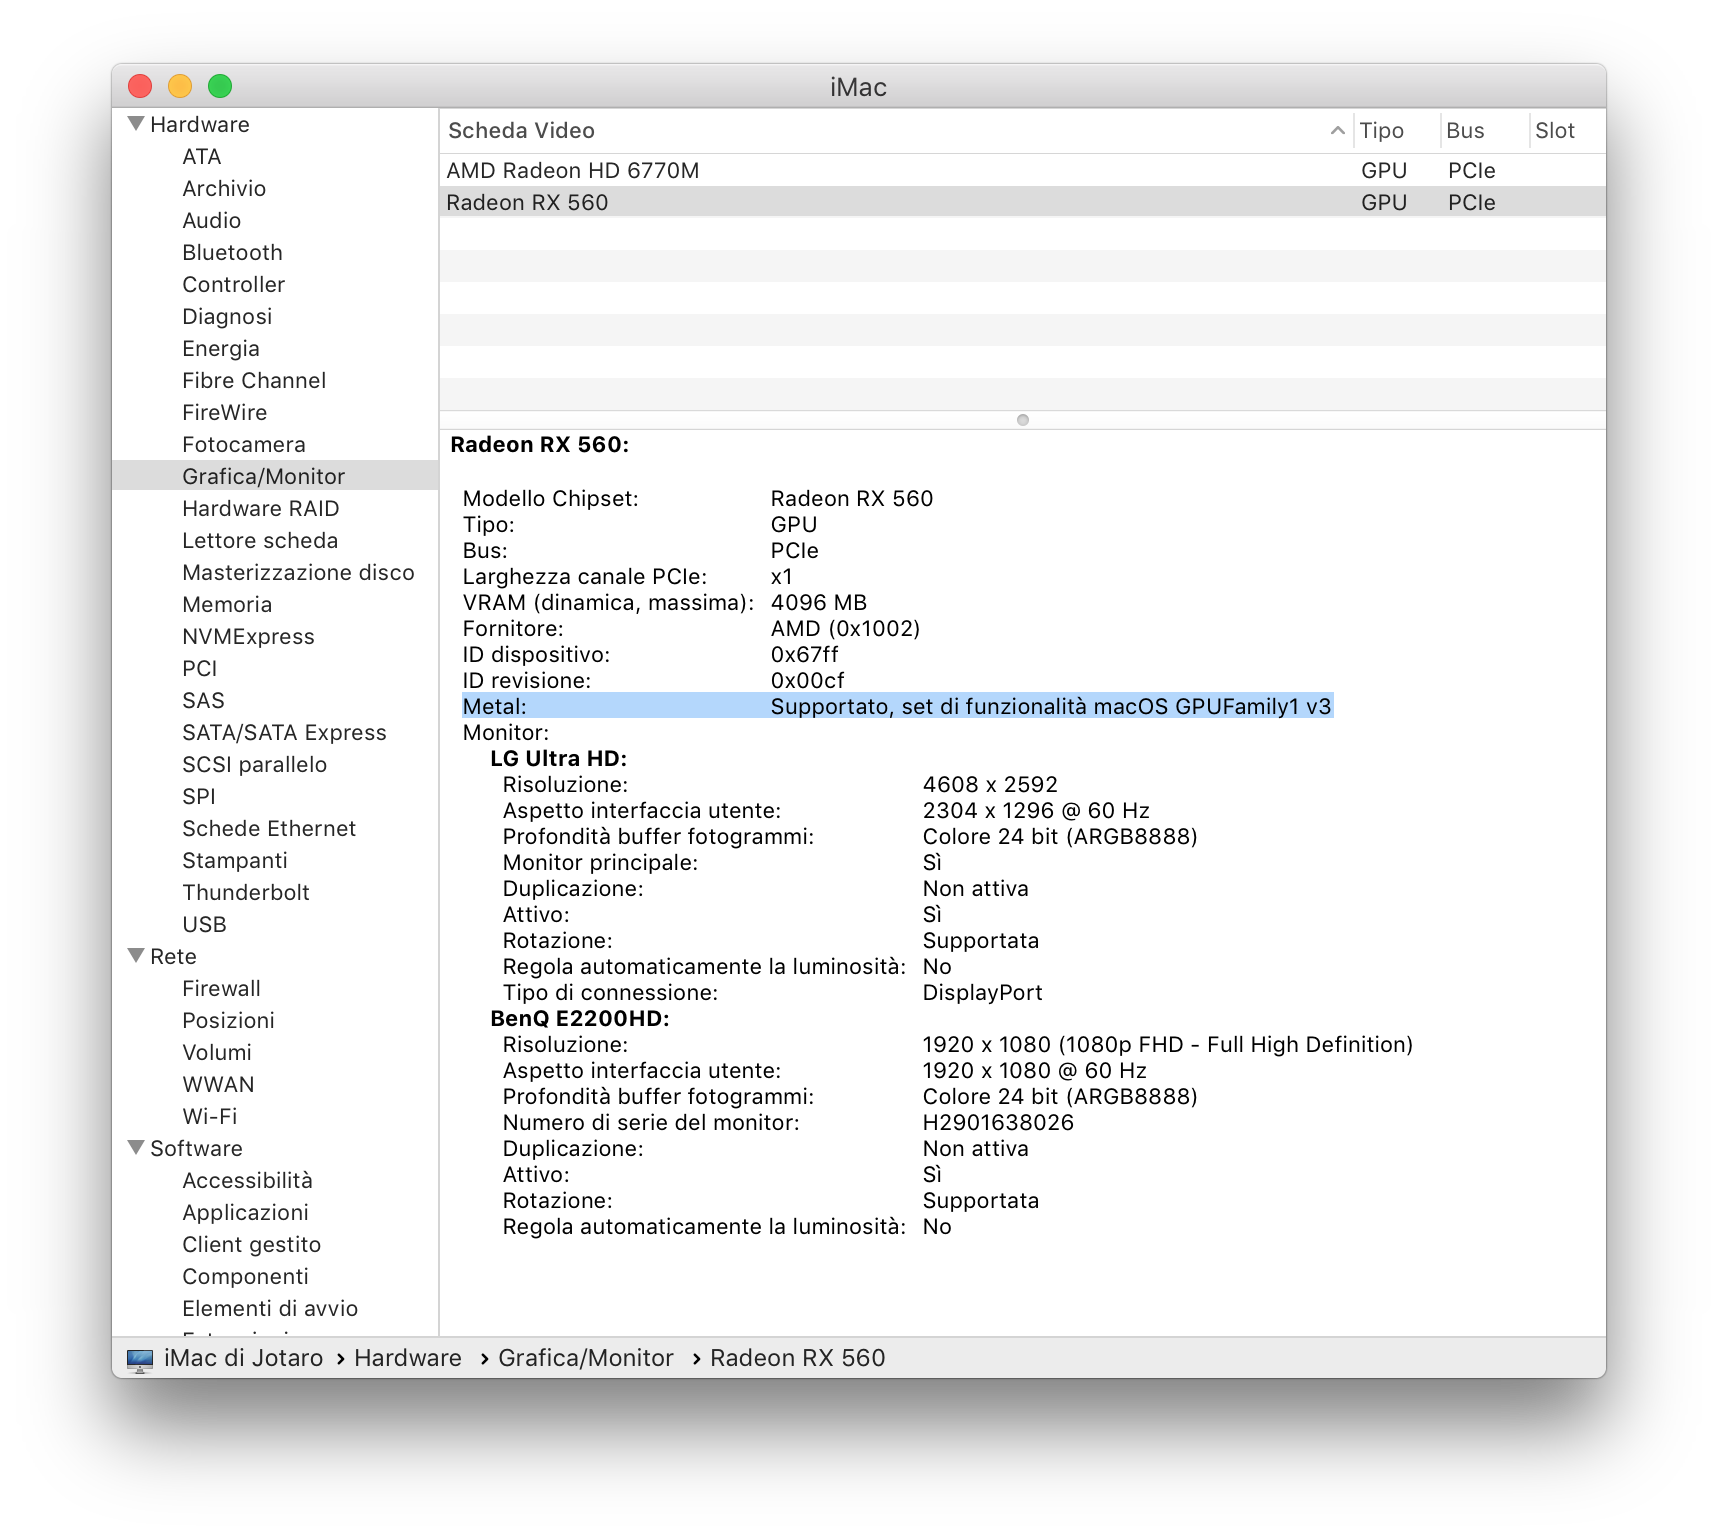The width and height of the screenshot is (1718, 1538).
Task: Select SPI in the sidebar
Action: [x=198, y=797]
